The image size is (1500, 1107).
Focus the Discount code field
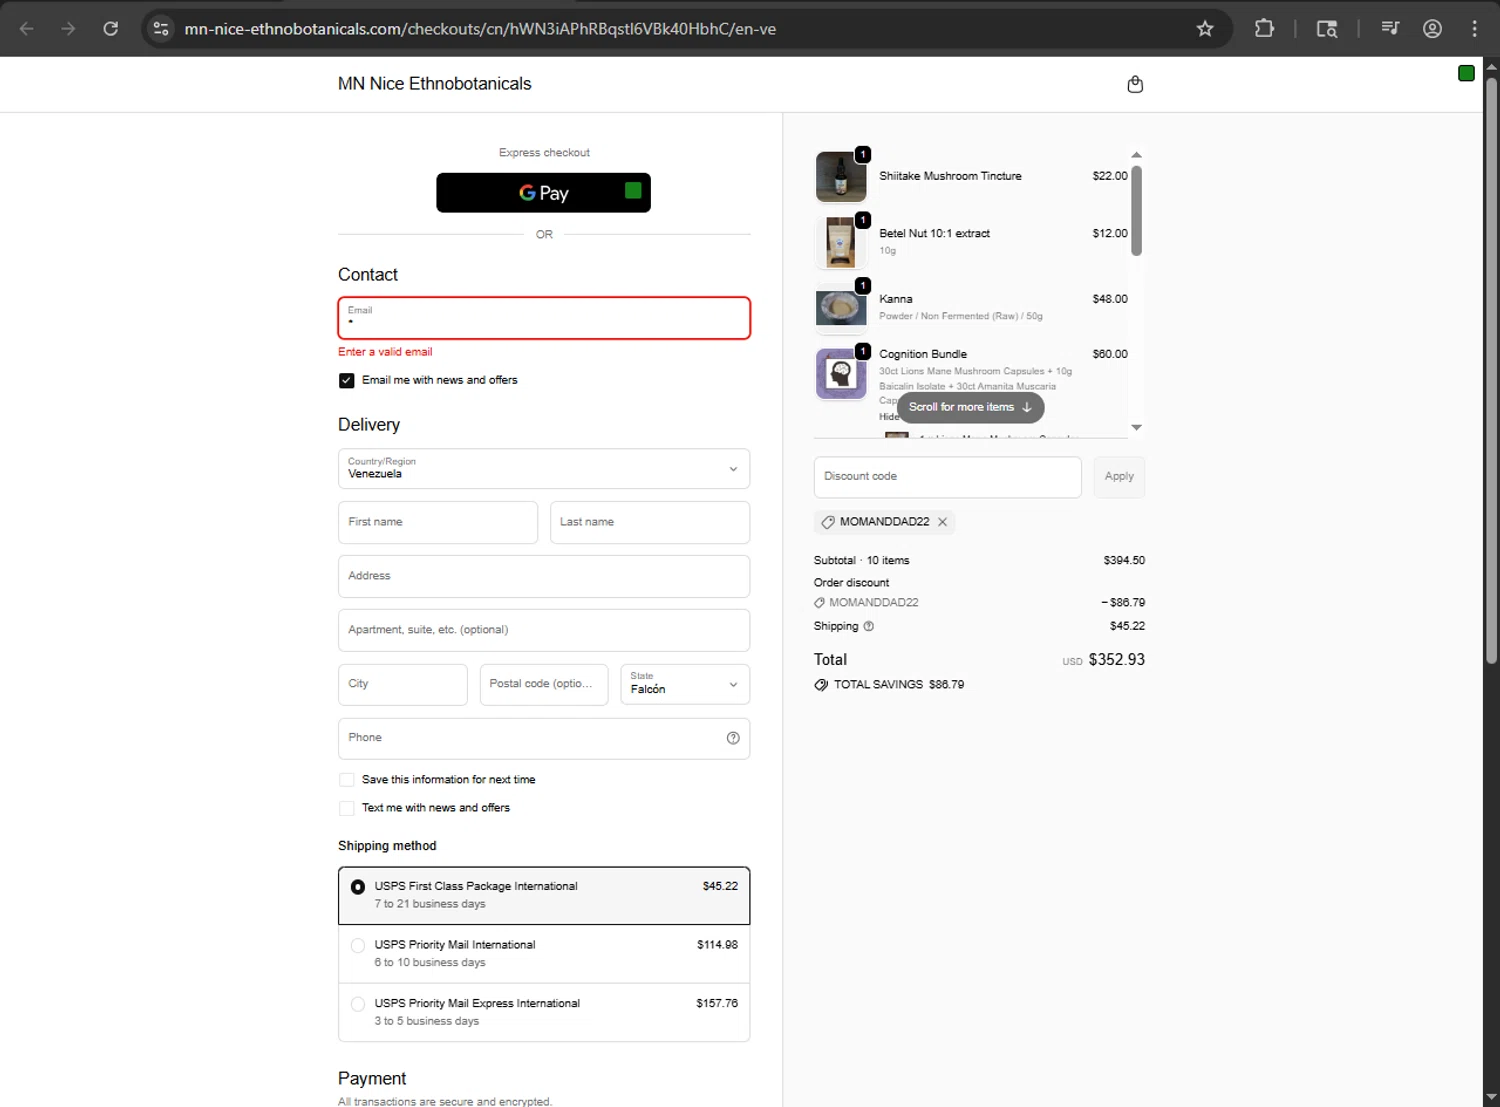[948, 477]
